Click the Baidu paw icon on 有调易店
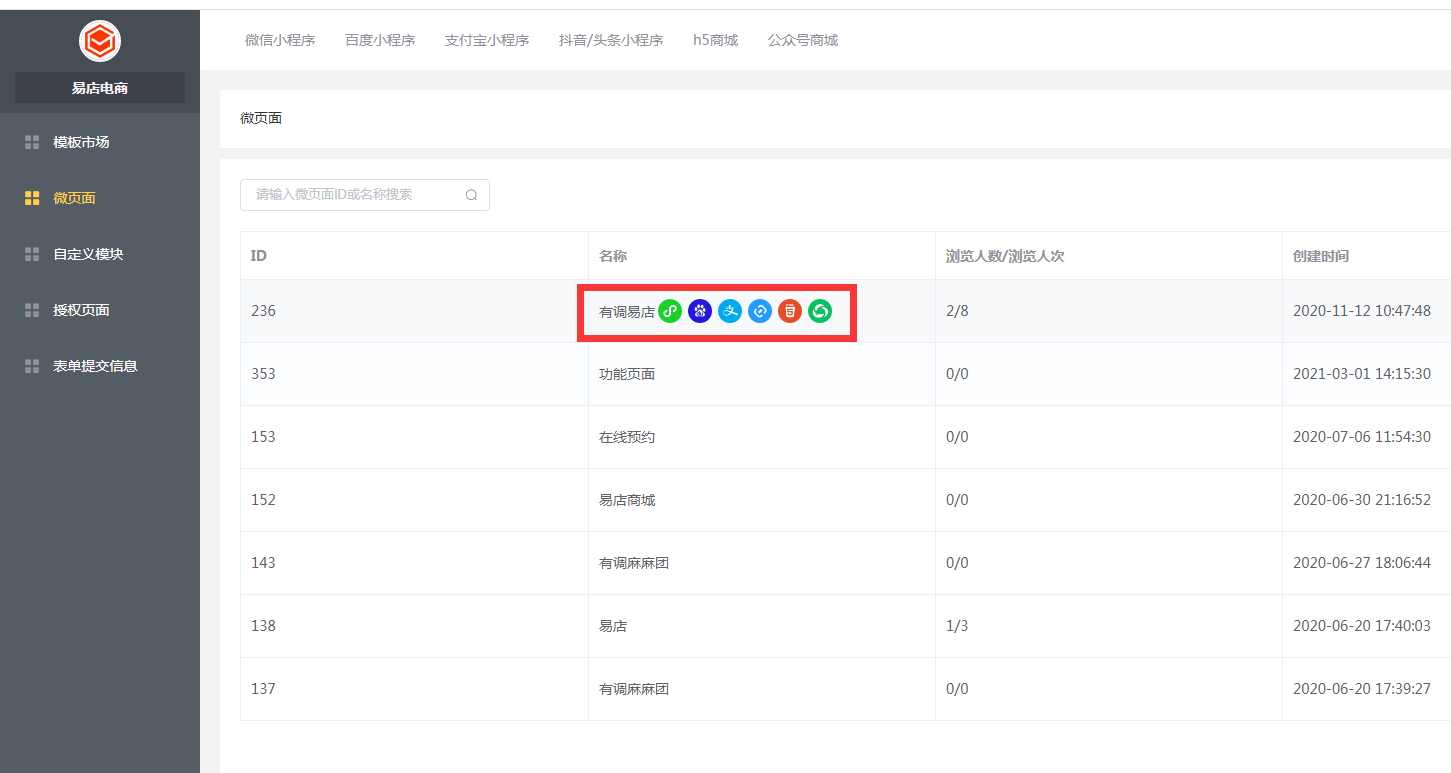 pyautogui.click(x=700, y=312)
